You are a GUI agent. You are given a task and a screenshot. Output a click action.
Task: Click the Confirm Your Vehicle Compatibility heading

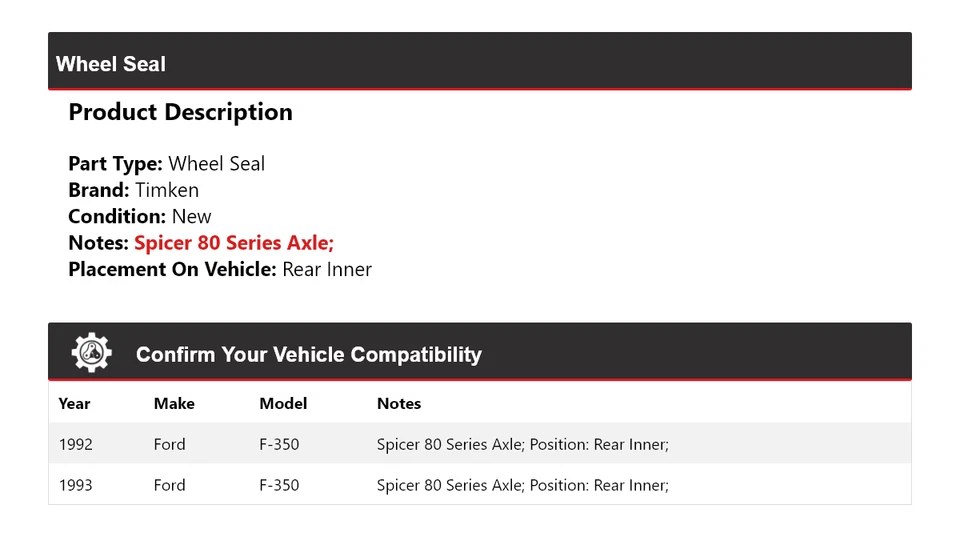[308, 355]
